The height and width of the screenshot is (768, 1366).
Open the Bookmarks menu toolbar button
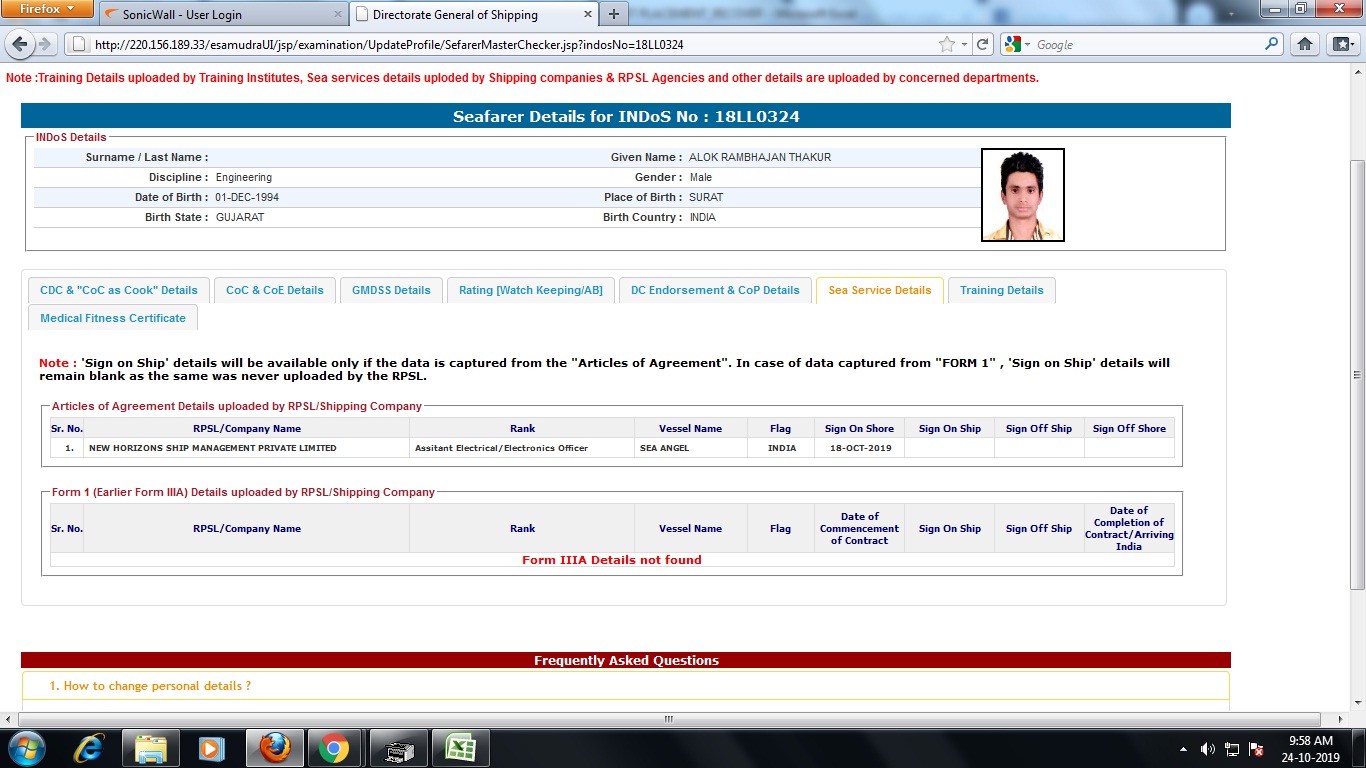tap(1341, 44)
